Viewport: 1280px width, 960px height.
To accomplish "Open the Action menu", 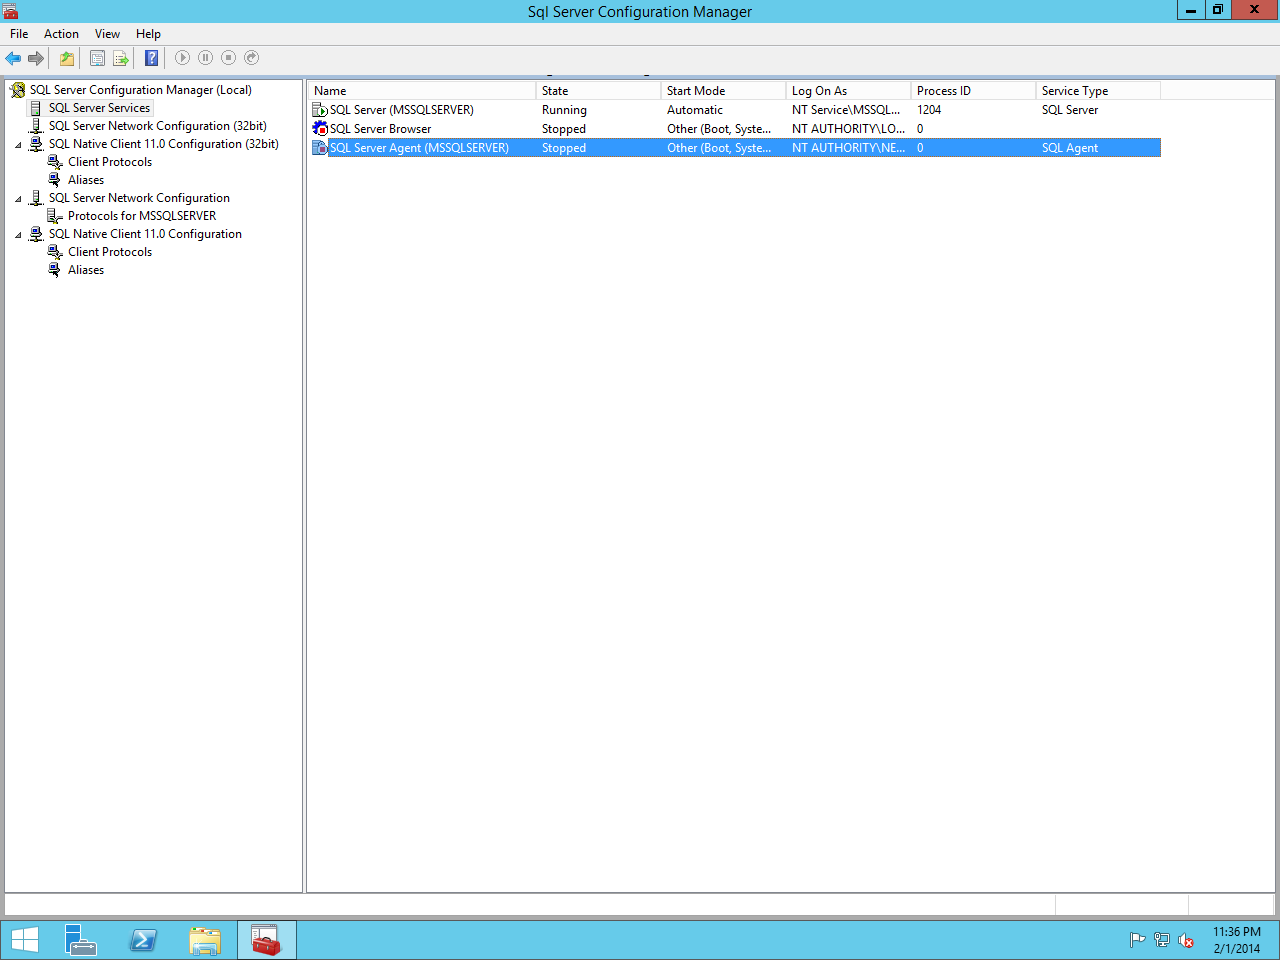I will (x=61, y=34).
